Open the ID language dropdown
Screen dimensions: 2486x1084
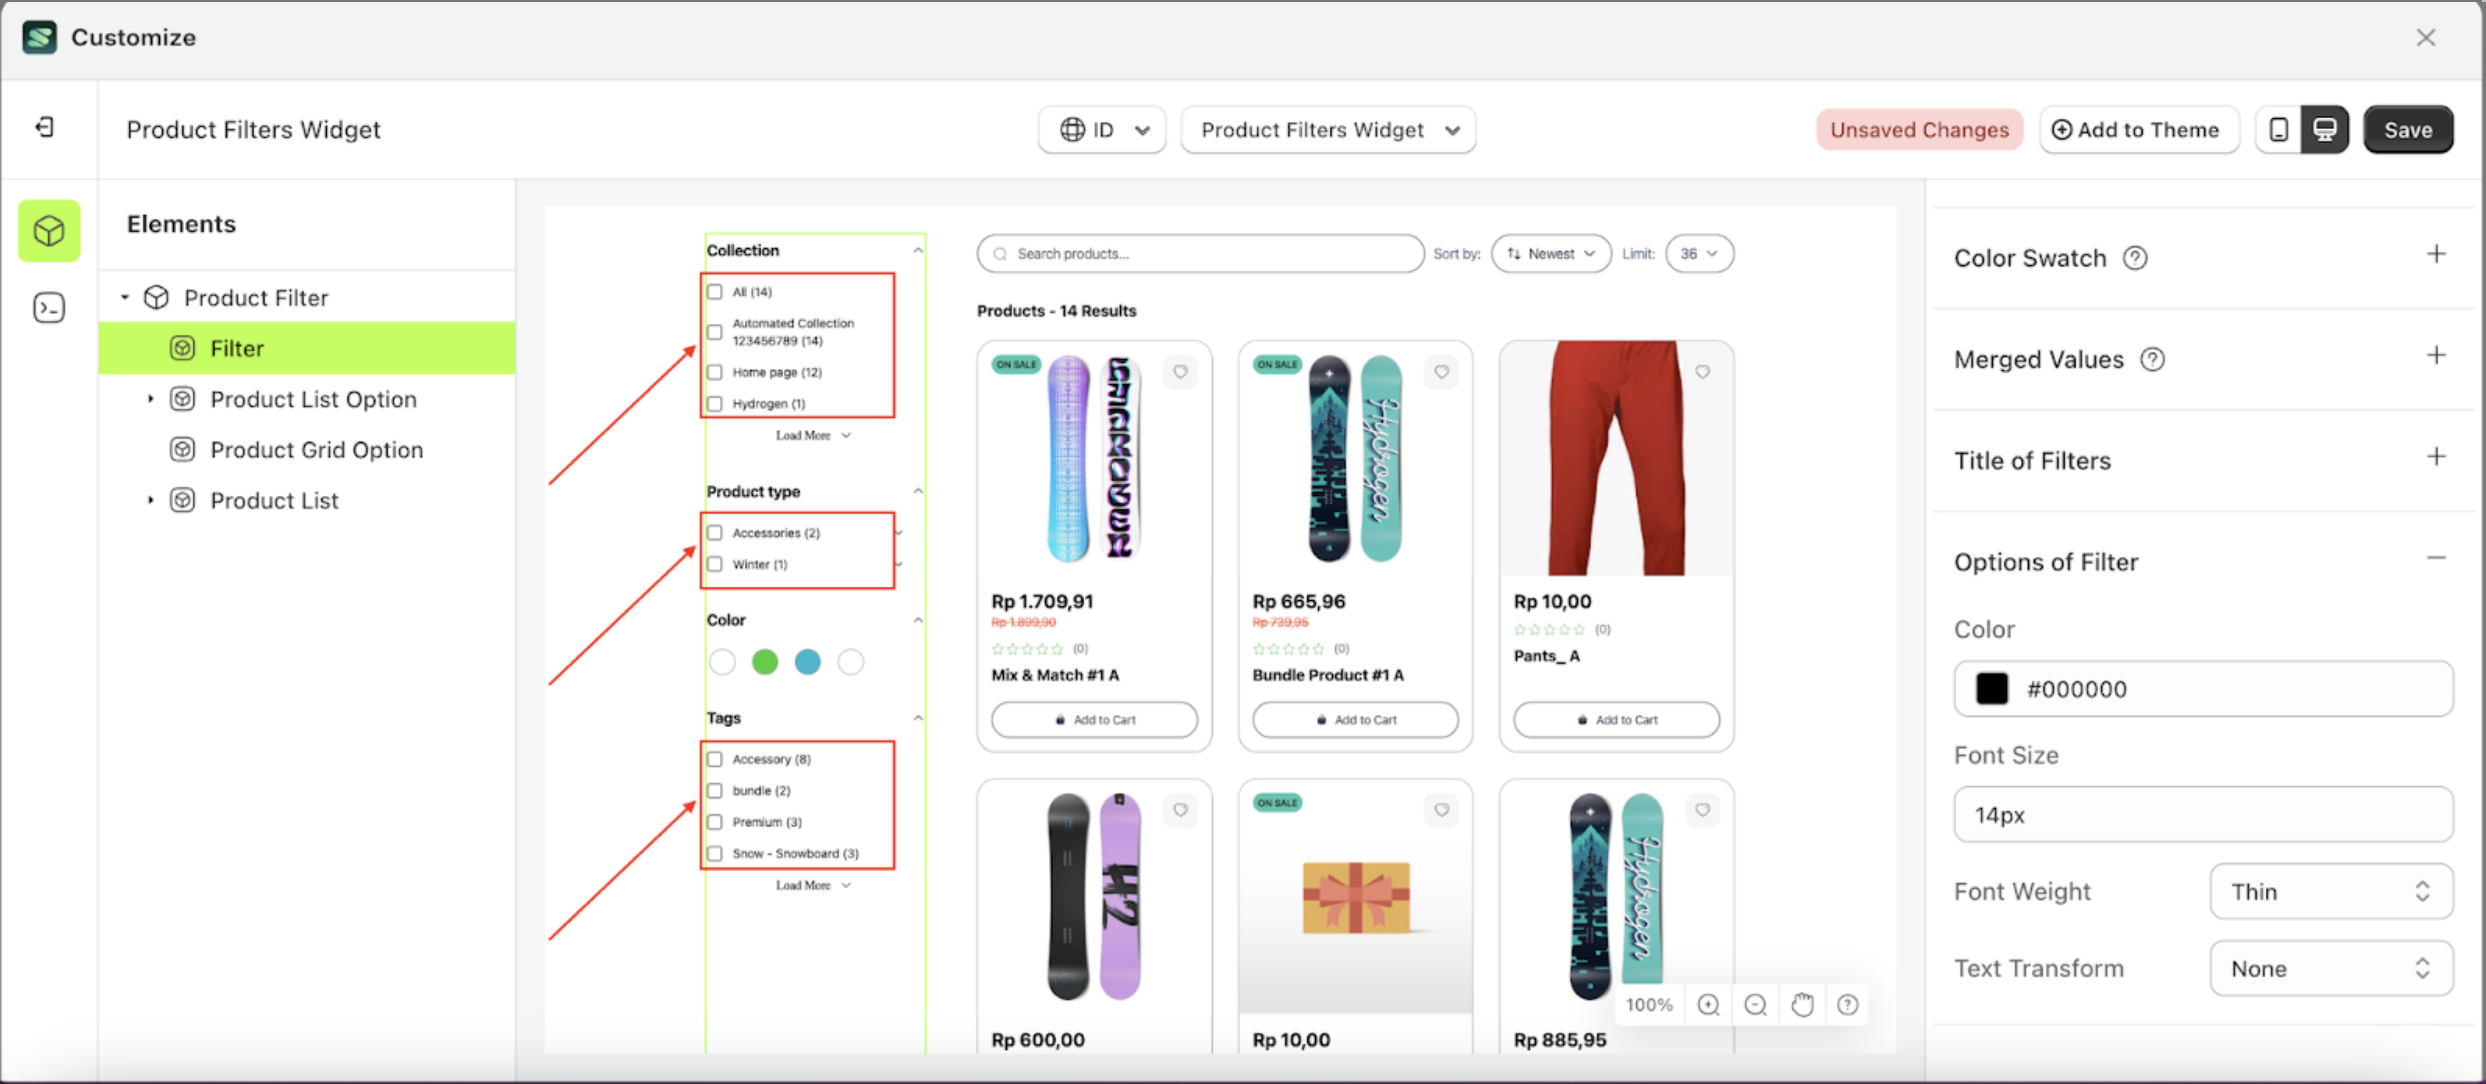click(1102, 130)
